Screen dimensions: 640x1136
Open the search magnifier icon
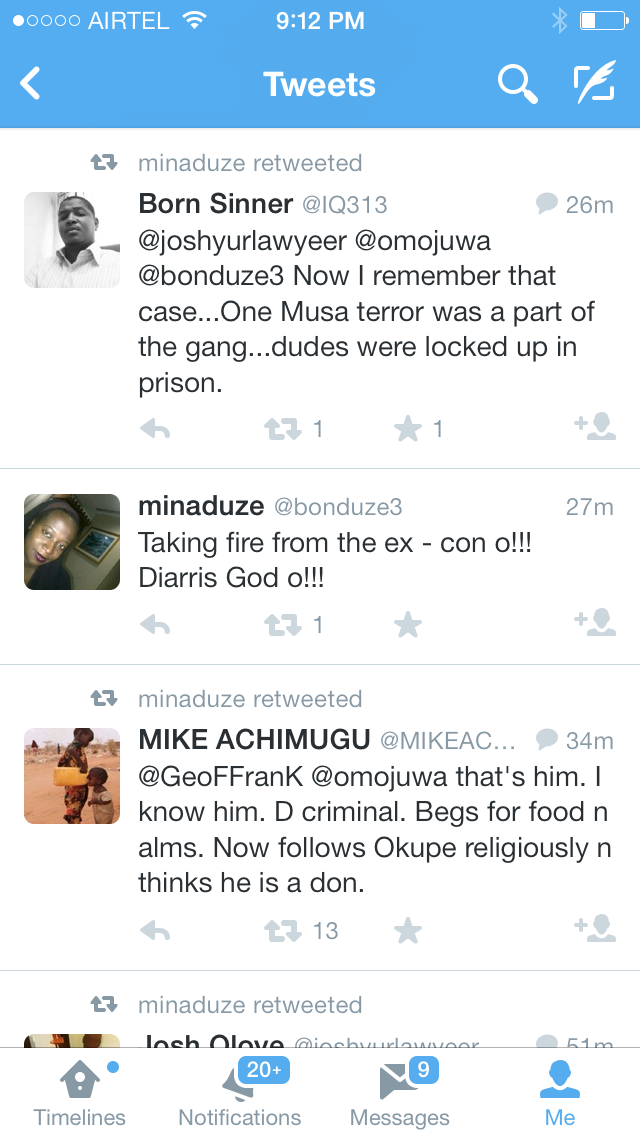pos(516,84)
